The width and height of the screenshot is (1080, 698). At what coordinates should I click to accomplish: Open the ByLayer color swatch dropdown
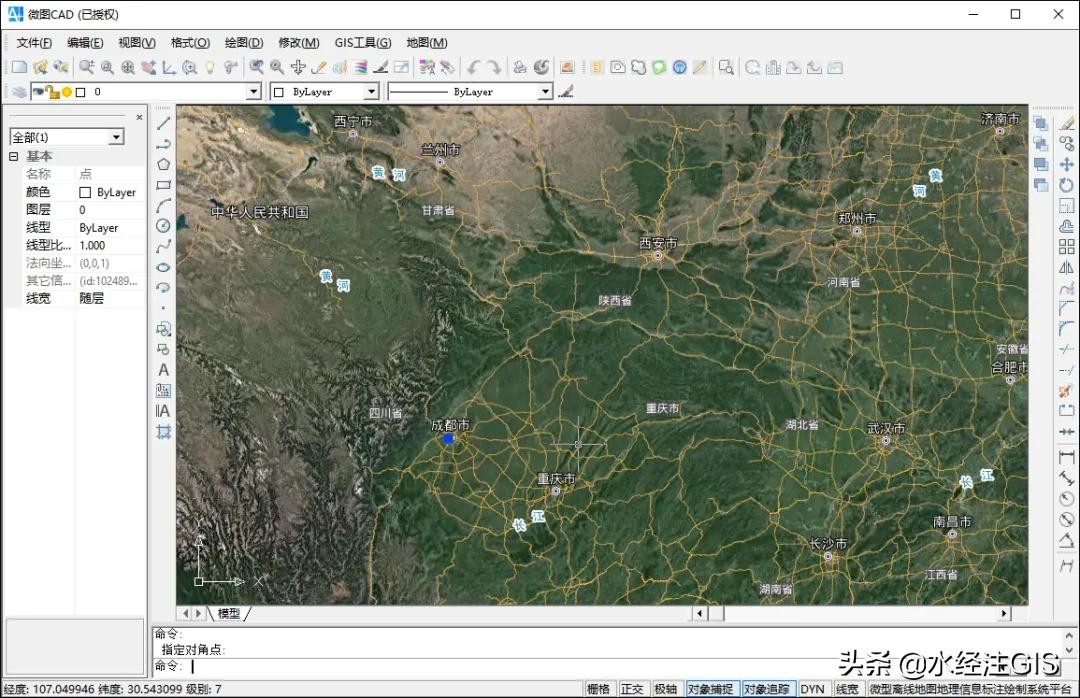[x=371, y=92]
